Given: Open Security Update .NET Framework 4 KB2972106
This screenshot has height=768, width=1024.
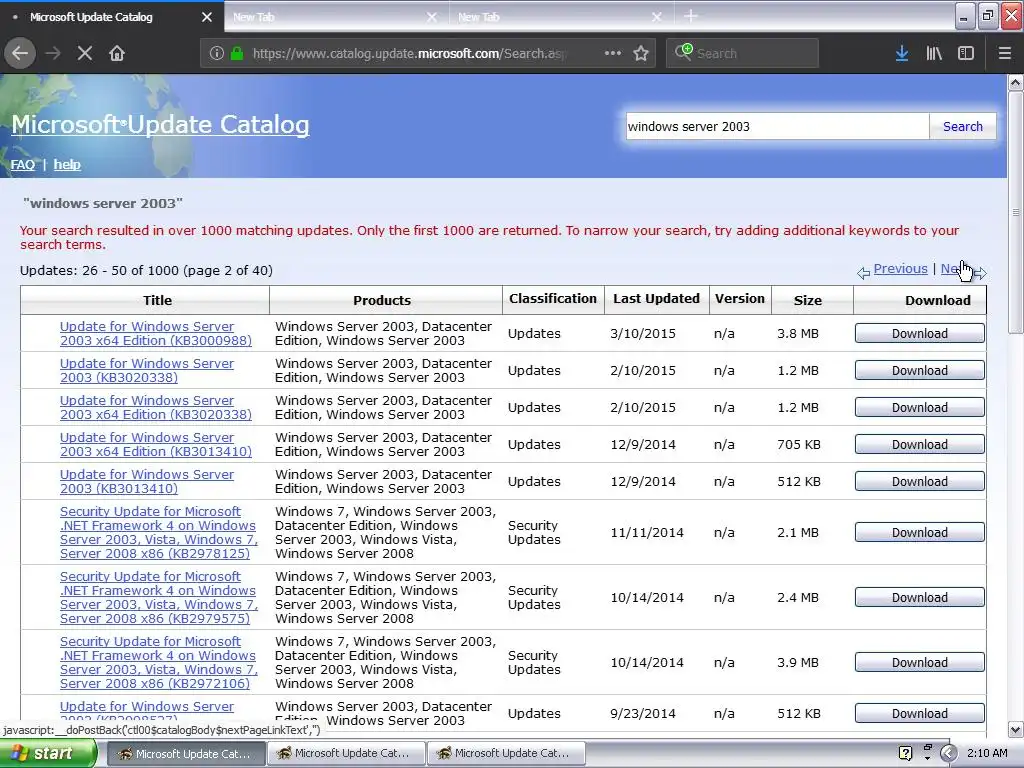Looking at the screenshot, I should pos(159,663).
